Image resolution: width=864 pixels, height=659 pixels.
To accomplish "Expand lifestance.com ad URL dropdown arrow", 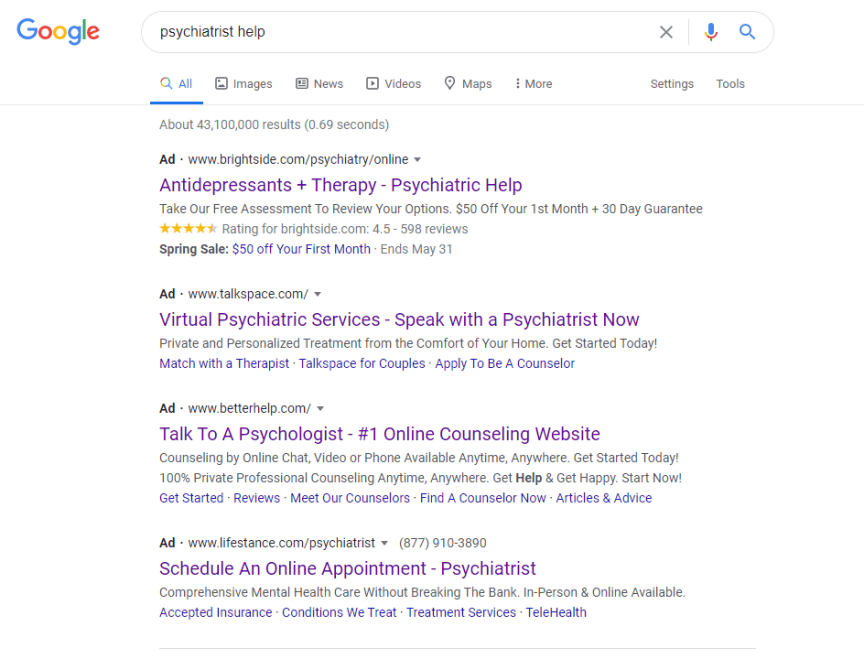I will (x=384, y=543).
